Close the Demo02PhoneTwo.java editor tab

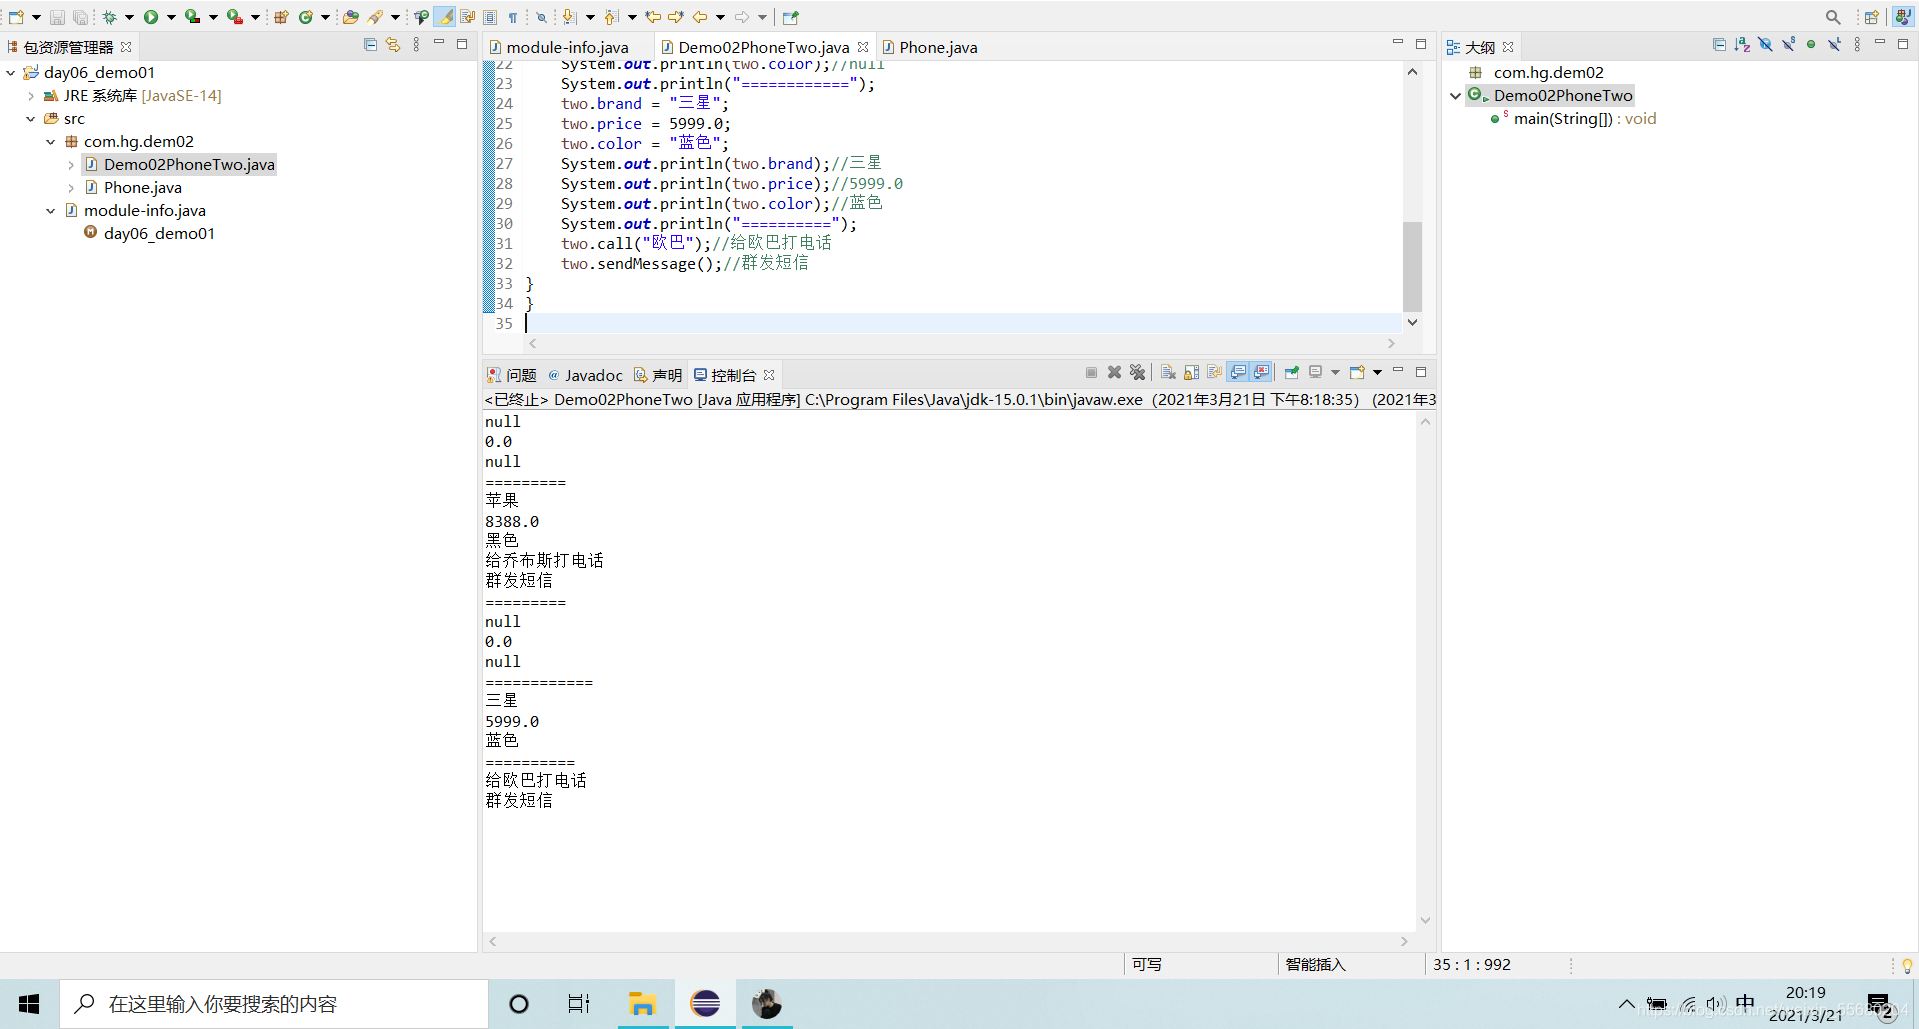coord(863,47)
